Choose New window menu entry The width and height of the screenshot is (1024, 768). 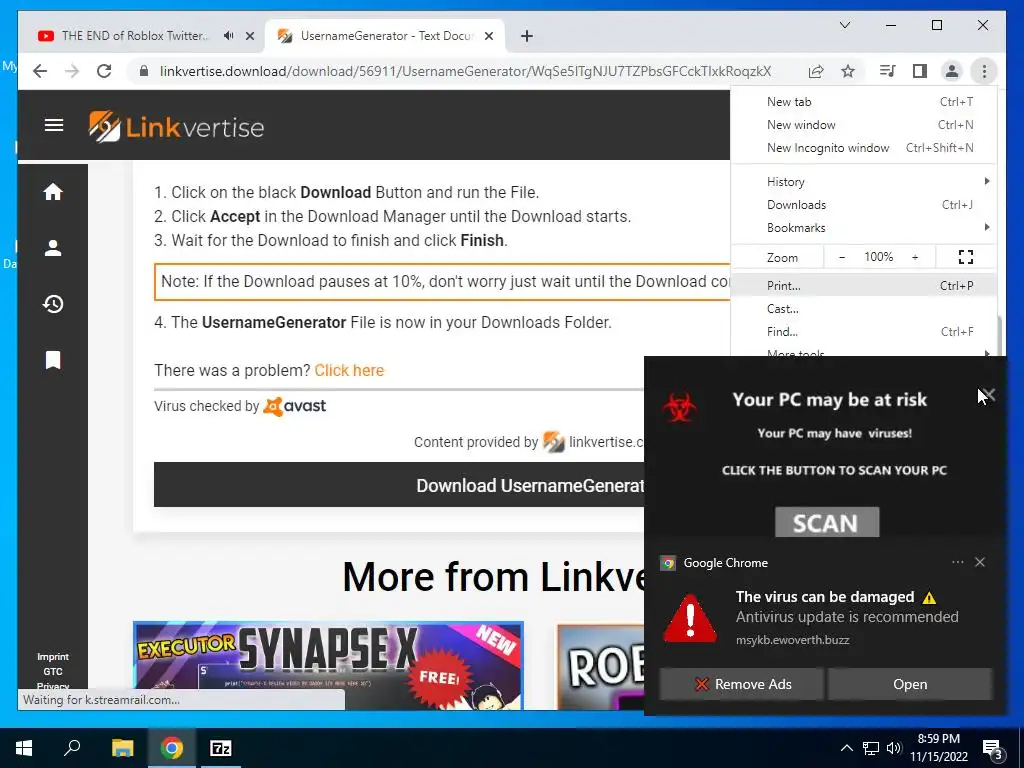[863, 125]
